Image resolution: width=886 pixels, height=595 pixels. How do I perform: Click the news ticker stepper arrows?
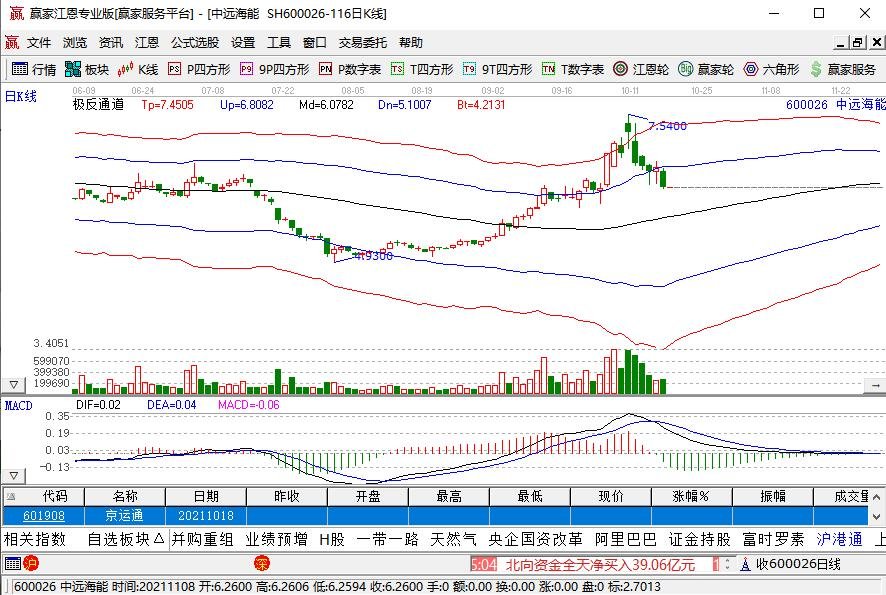(x=728, y=564)
